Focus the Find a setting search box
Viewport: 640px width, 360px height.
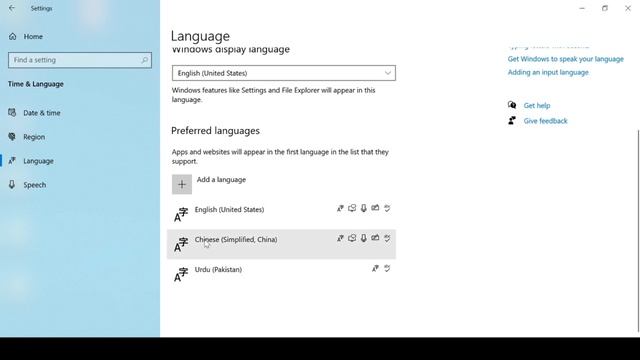click(x=80, y=60)
